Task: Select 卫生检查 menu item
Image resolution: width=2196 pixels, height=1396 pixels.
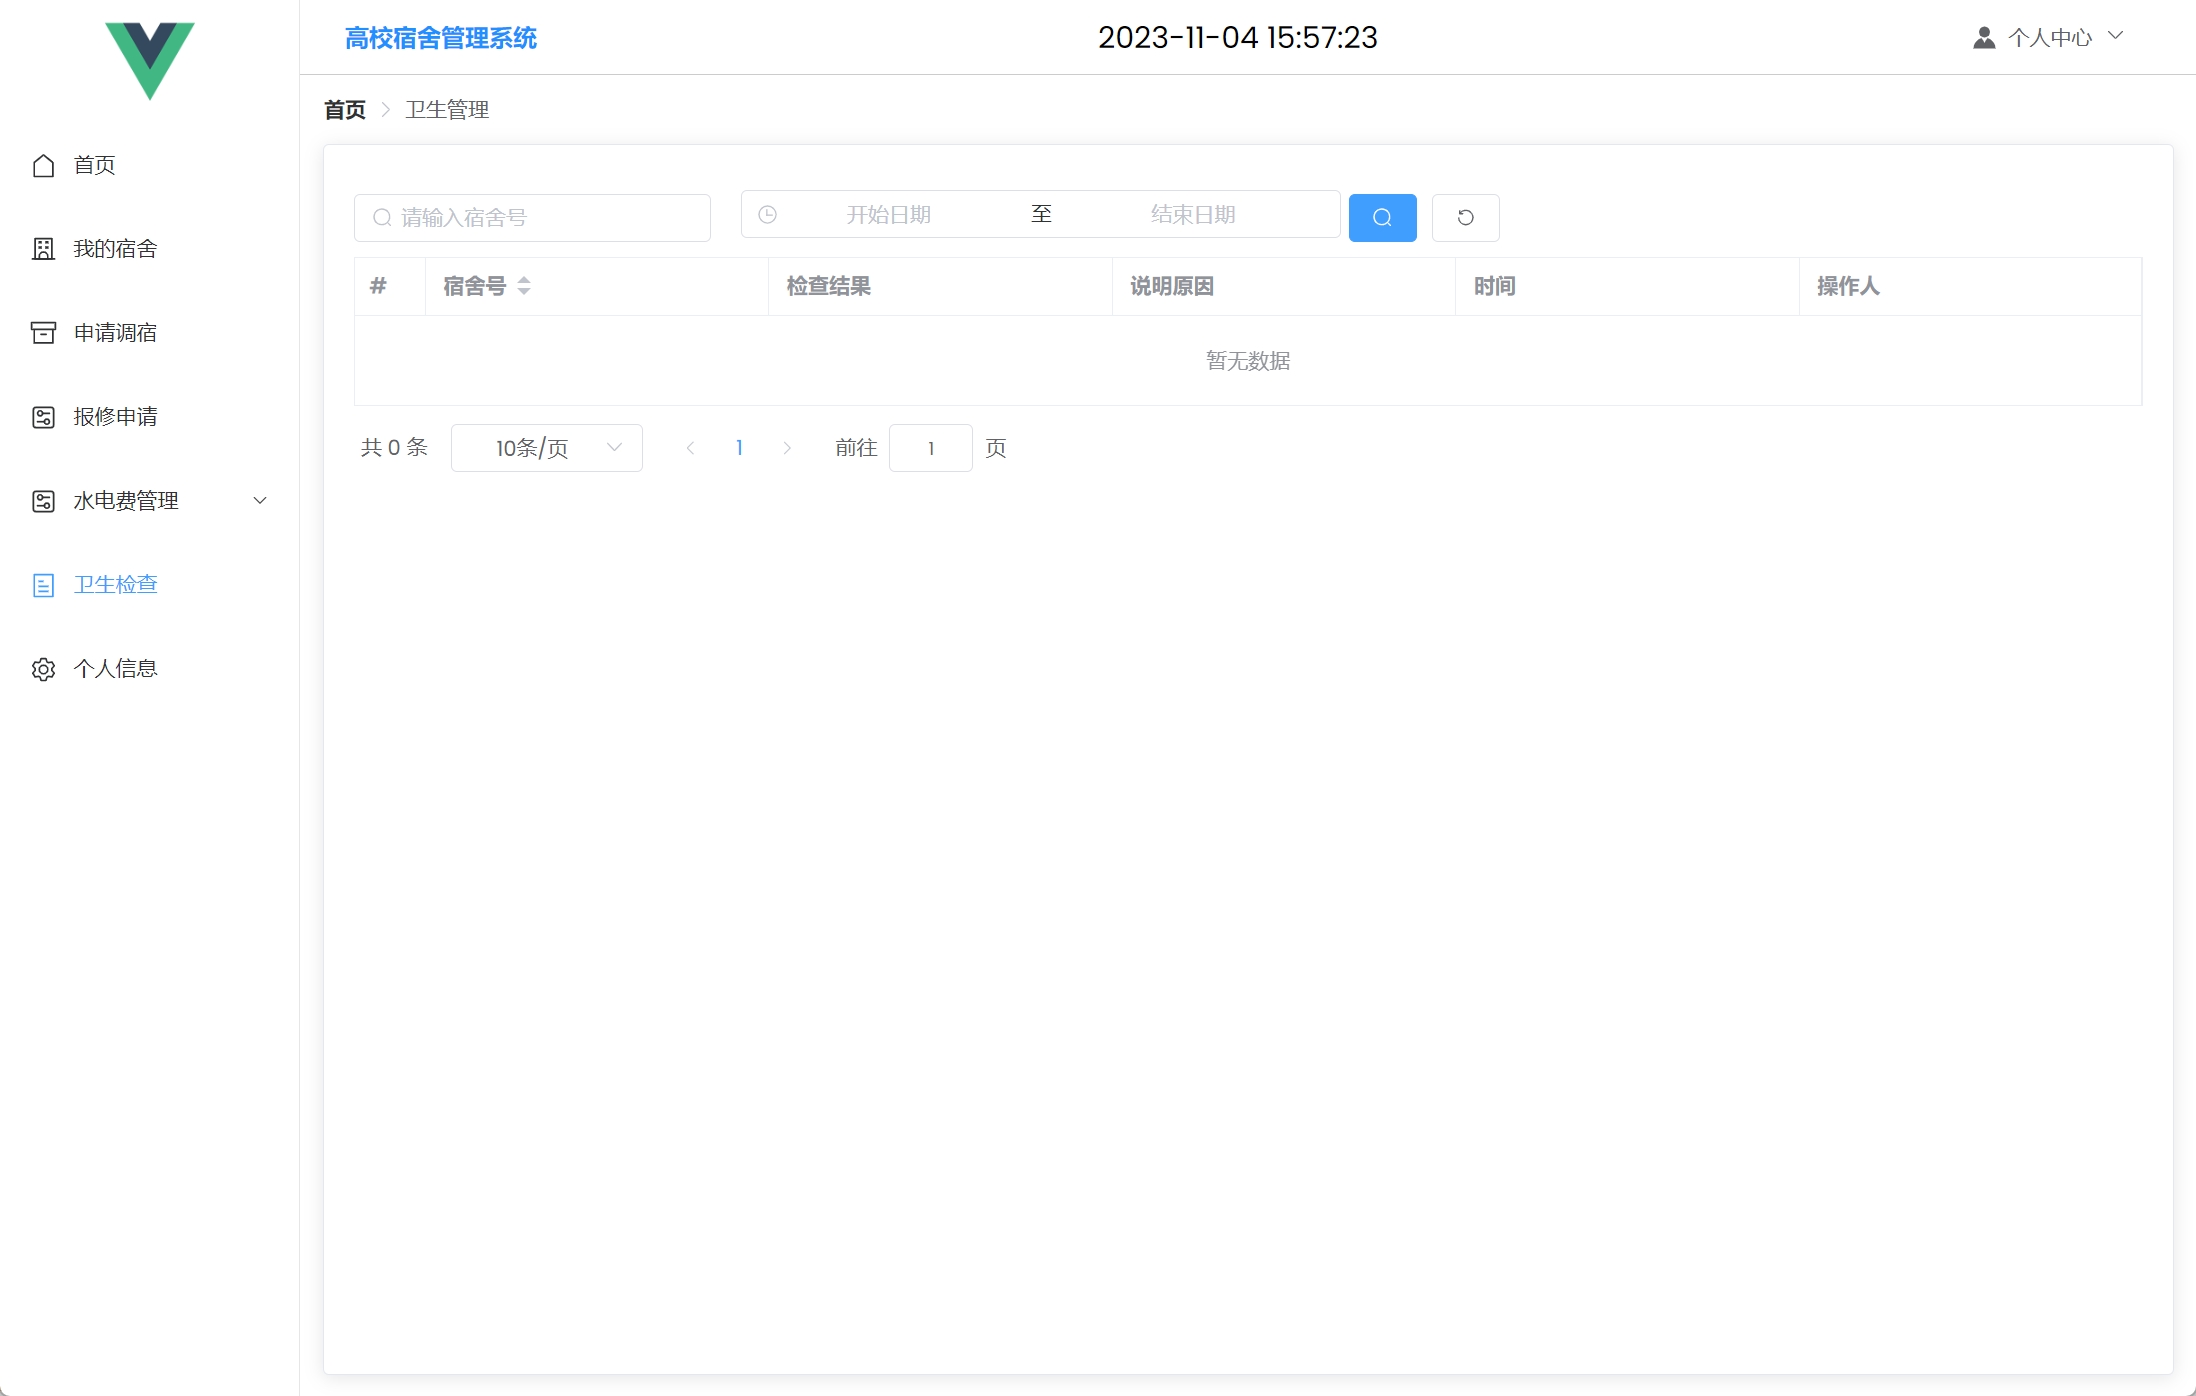Action: [x=115, y=585]
